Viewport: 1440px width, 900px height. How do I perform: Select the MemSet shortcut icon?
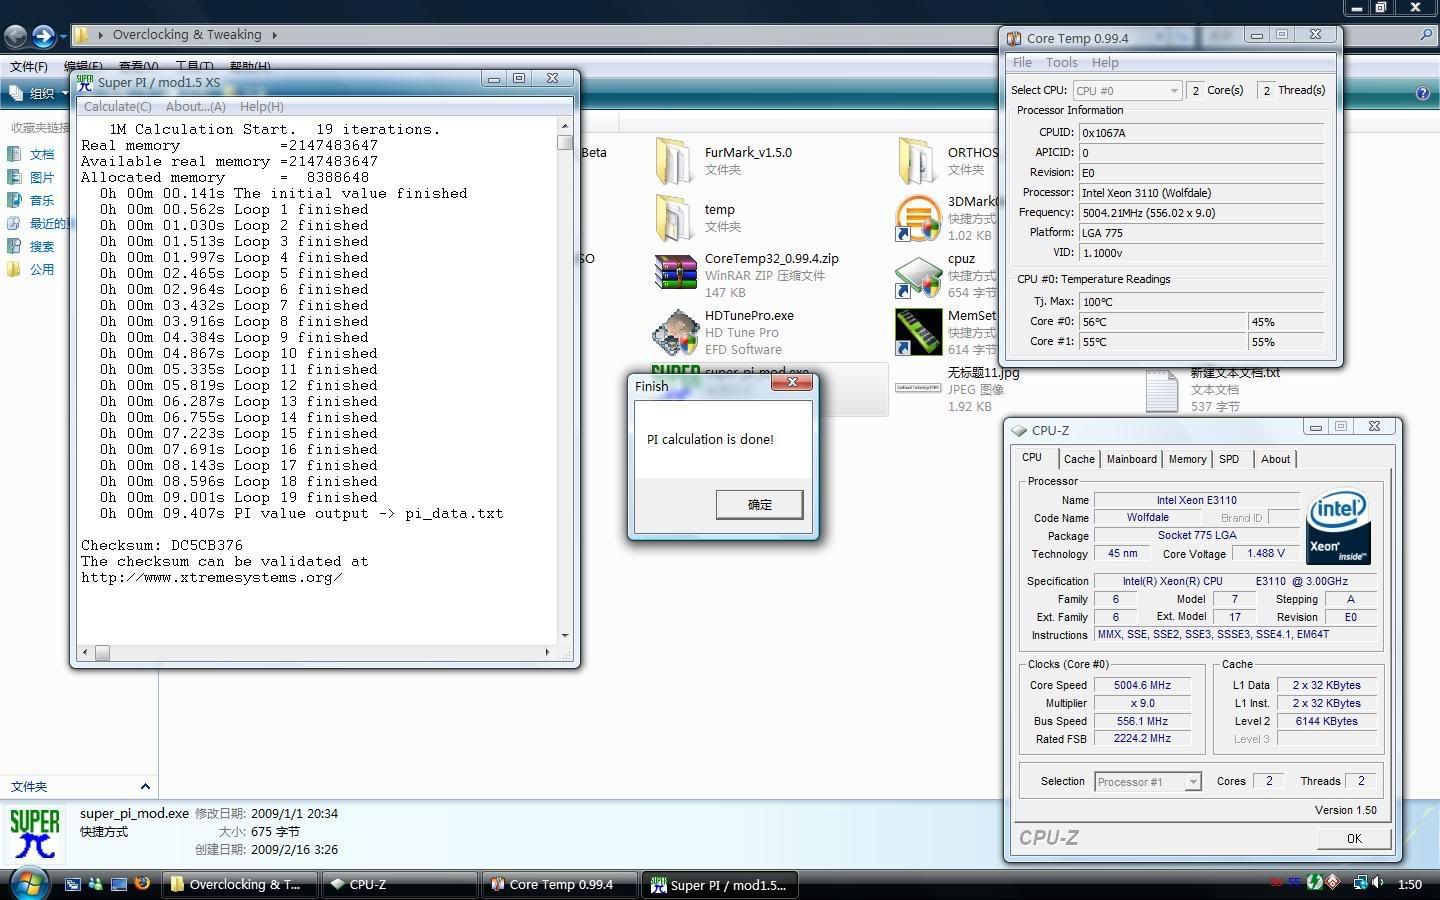[917, 332]
